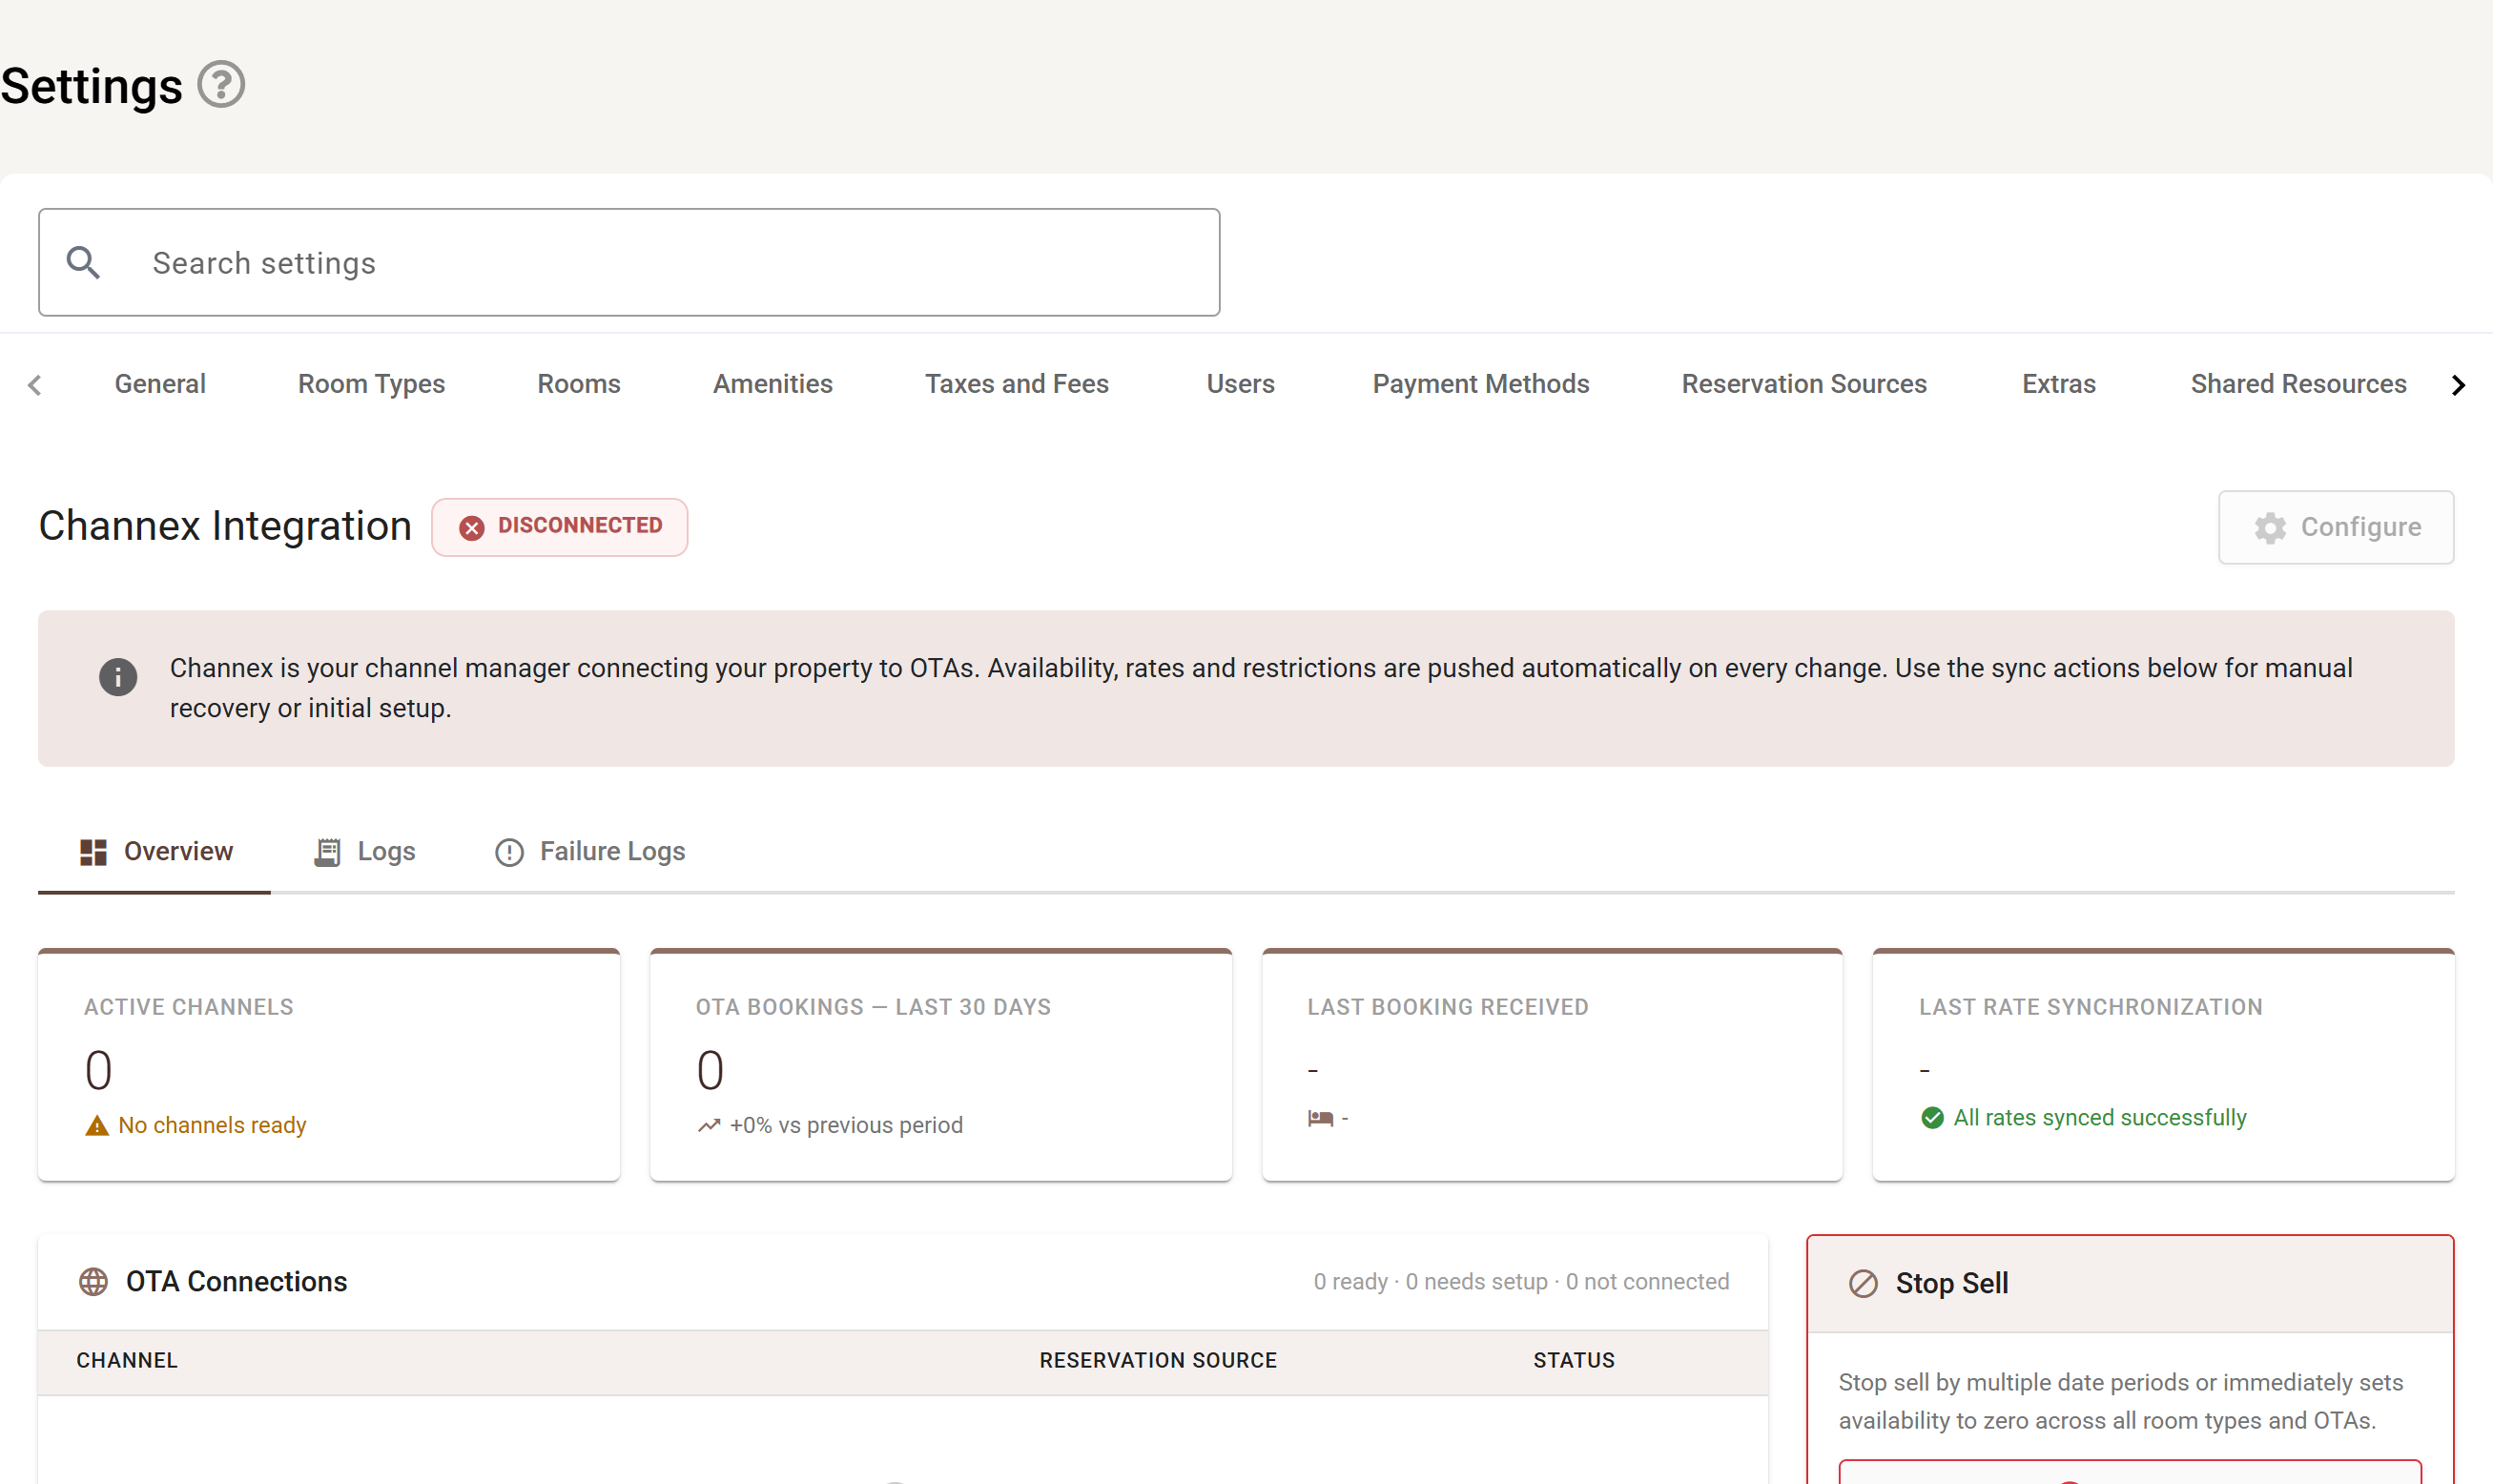Image resolution: width=2493 pixels, height=1484 pixels.
Task: Open Taxes and Fees tab
Action: click(1017, 384)
